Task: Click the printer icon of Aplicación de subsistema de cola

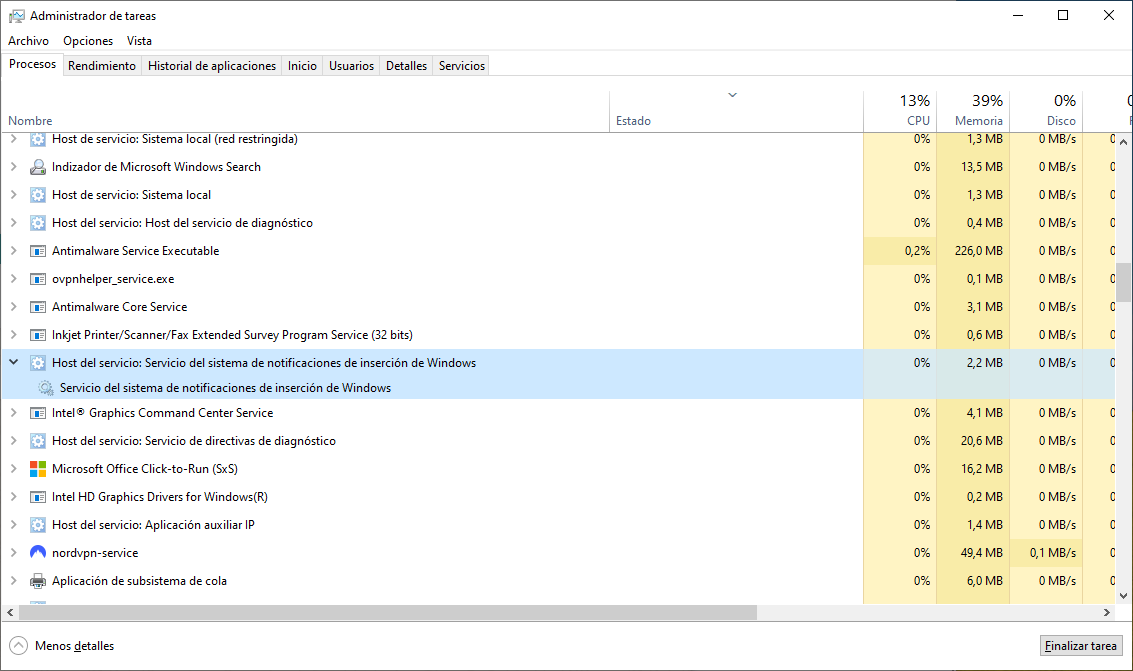Action: 38,581
